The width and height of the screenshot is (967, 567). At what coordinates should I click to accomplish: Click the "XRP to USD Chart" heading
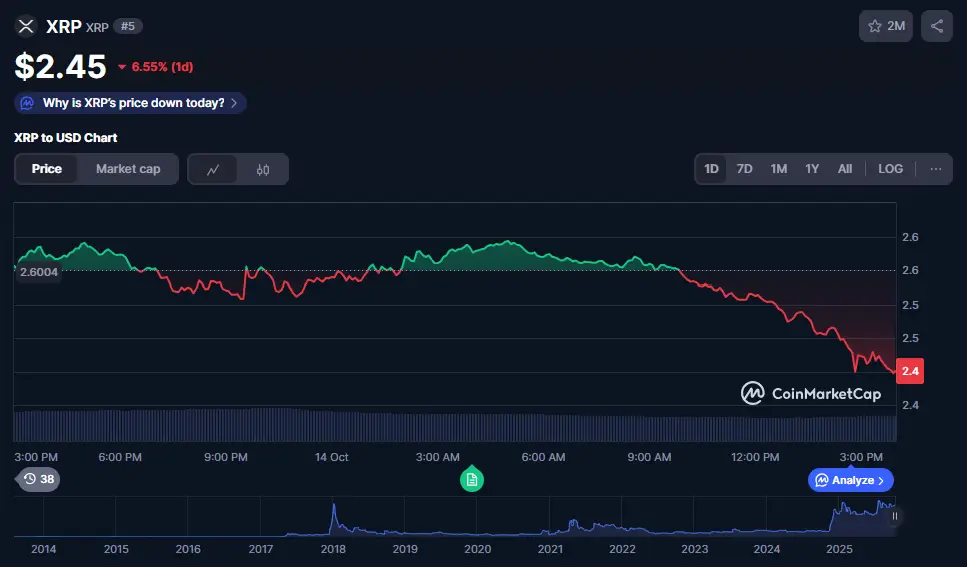pyautogui.click(x=65, y=138)
